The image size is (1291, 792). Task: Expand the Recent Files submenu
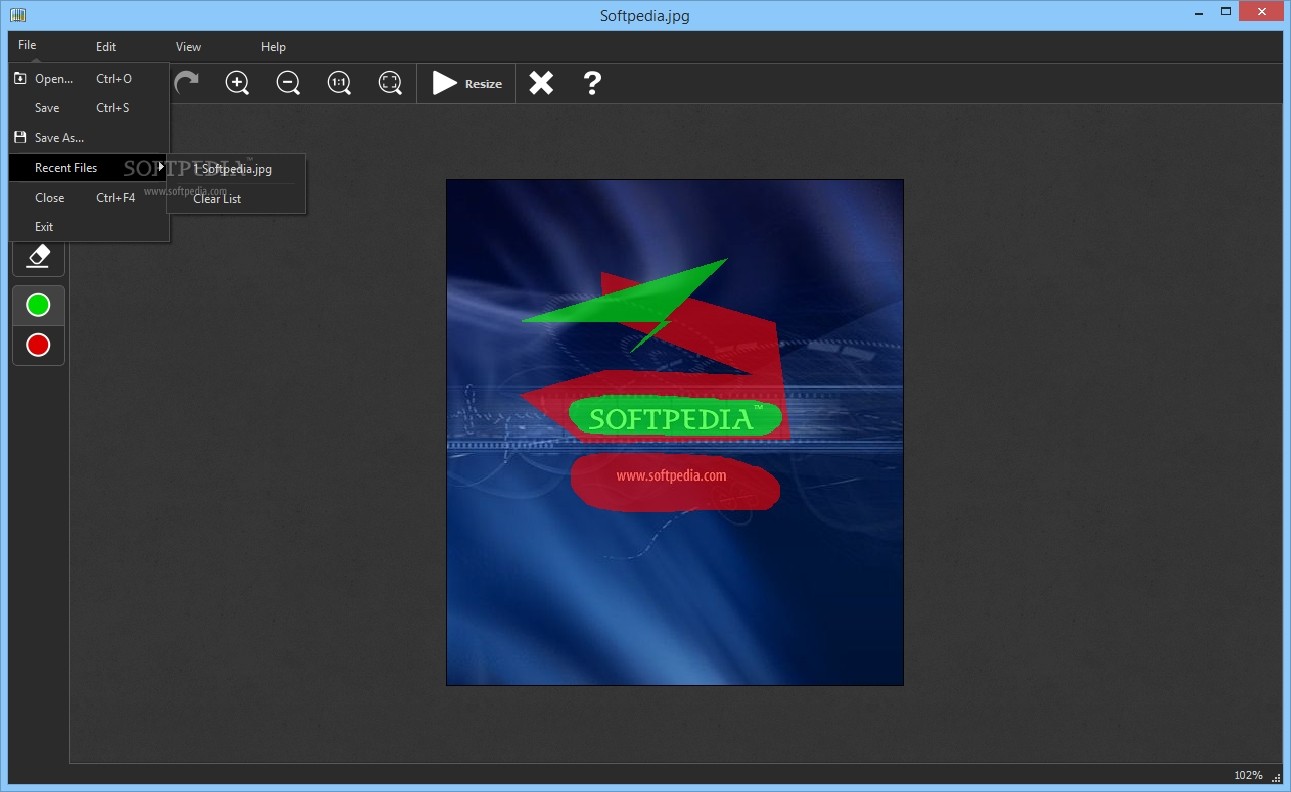point(89,168)
